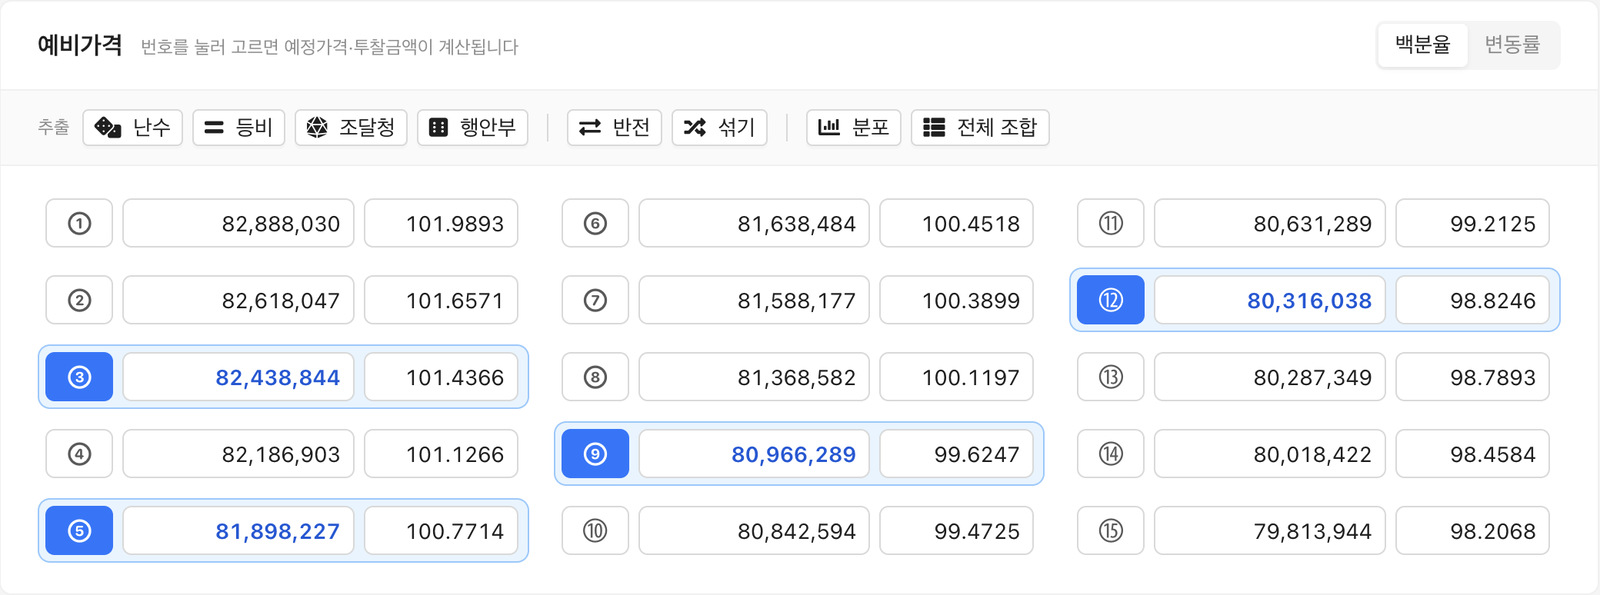Select preliminary price number ⑭
The width and height of the screenshot is (1600, 595).
[x=1111, y=454]
